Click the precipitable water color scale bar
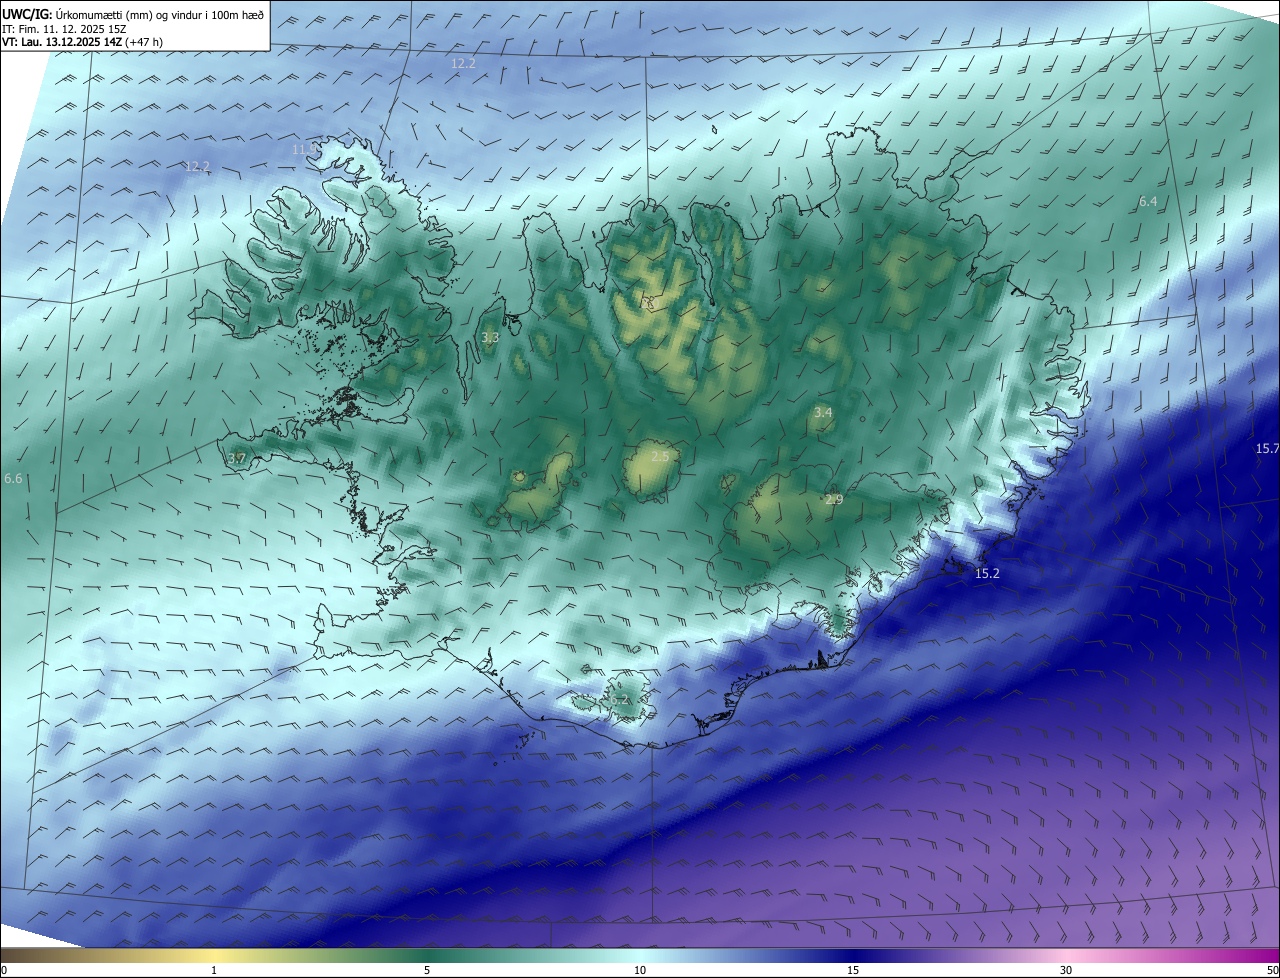This screenshot has height=978, width=1280. click(640, 956)
